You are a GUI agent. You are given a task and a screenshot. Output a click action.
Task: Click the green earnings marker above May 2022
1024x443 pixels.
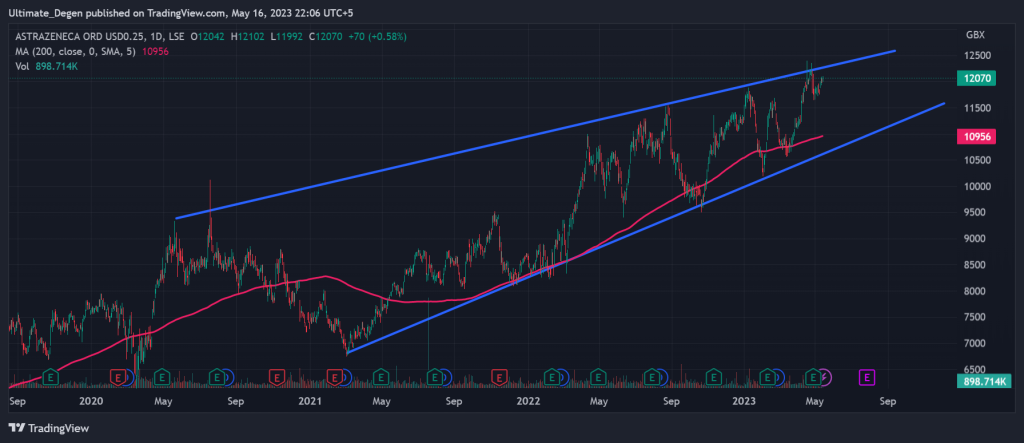[x=598, y=377]
